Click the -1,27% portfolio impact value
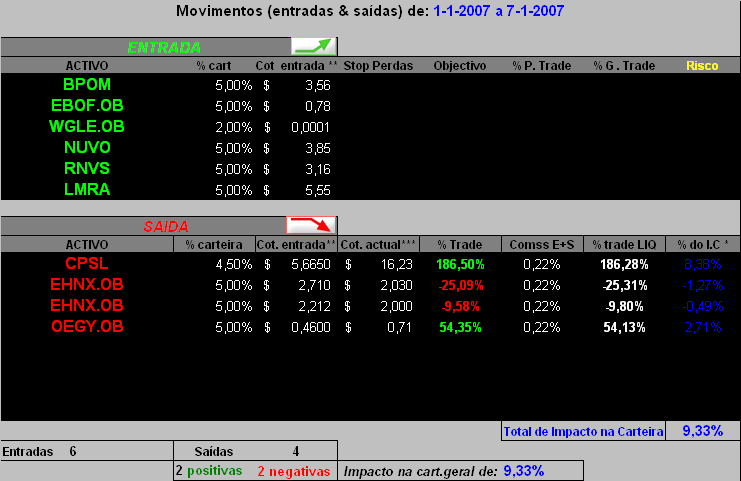Screen dimensions: 741x481 coord(702,285)
